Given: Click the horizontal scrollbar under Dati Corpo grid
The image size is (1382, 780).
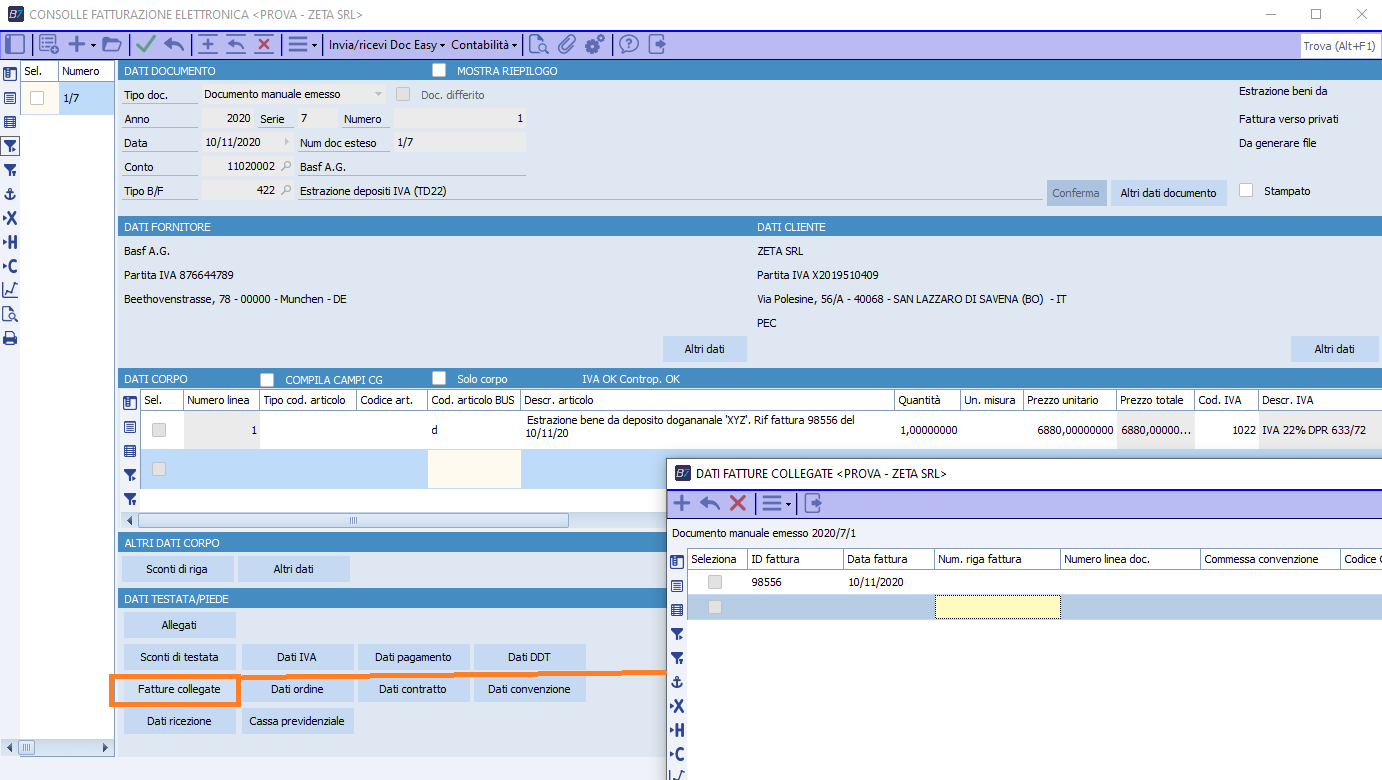Looking at the screenshot, I should coord(353,520).
